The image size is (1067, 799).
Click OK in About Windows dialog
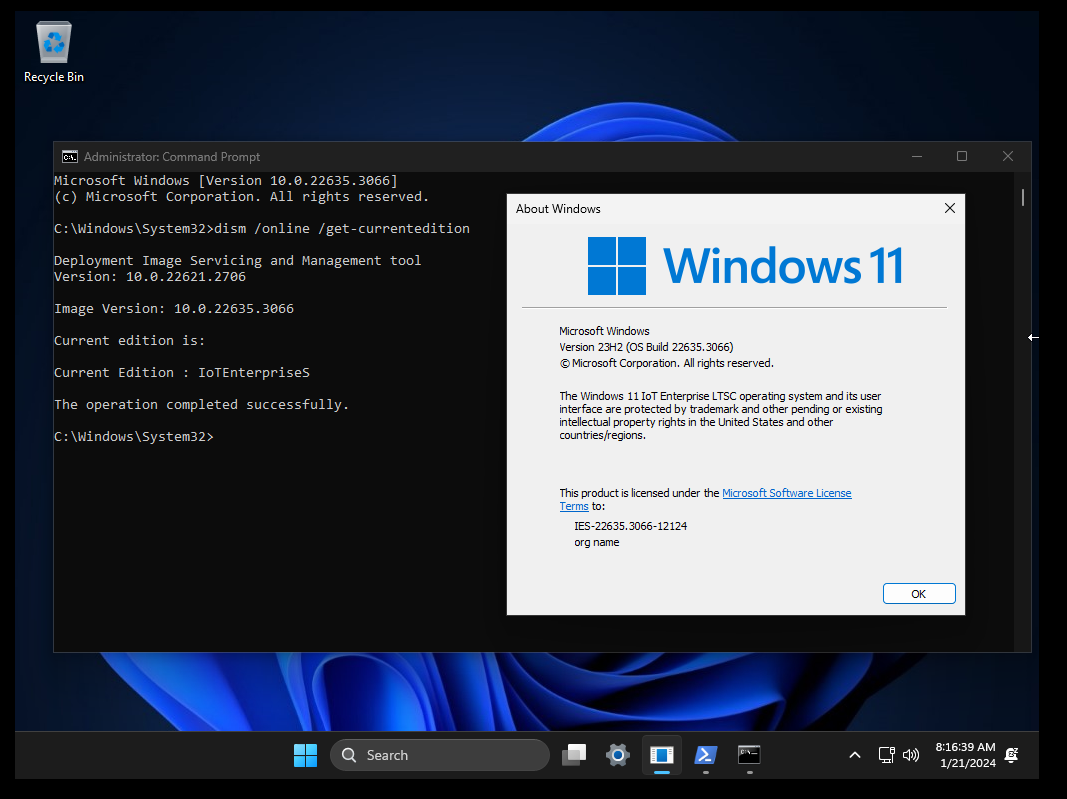click(x=919, y=593)
